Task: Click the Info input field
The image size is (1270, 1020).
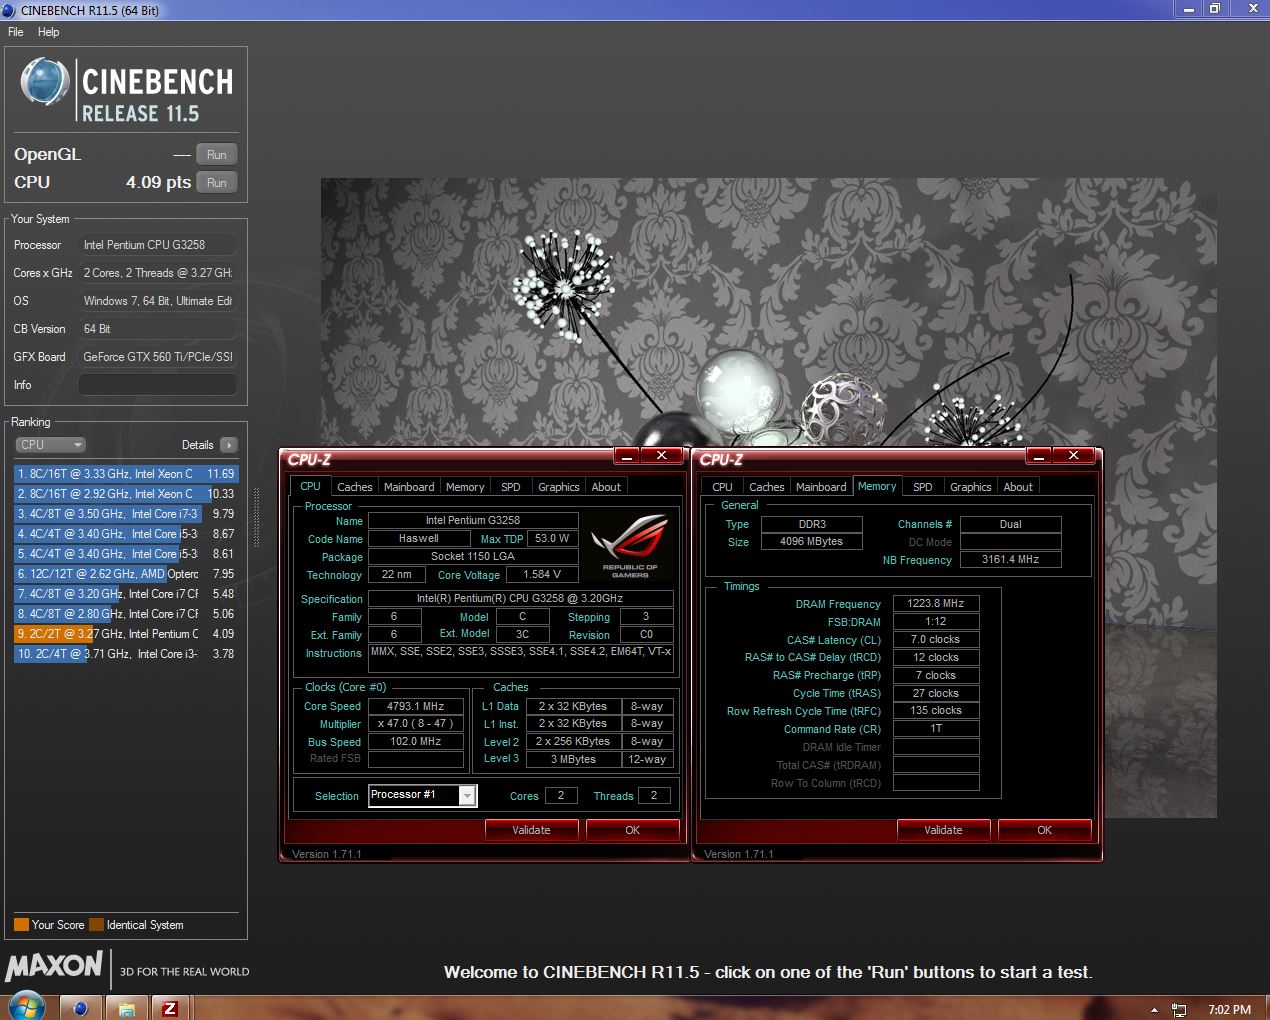Action: pos(158,385)
